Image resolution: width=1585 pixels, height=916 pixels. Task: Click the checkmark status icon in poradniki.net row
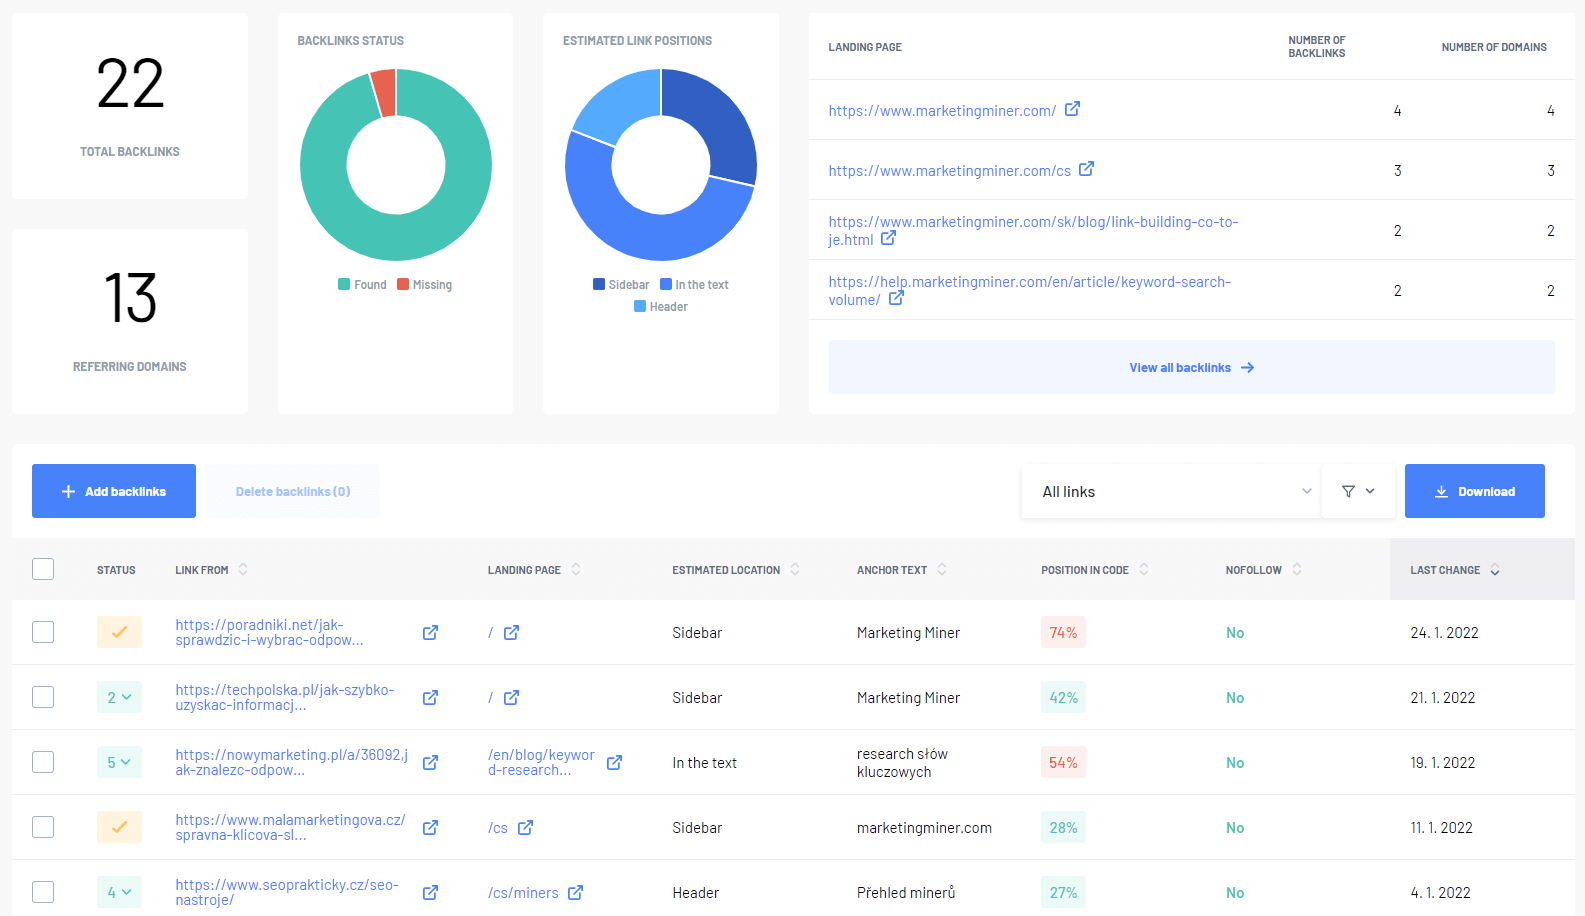point(119,632)
